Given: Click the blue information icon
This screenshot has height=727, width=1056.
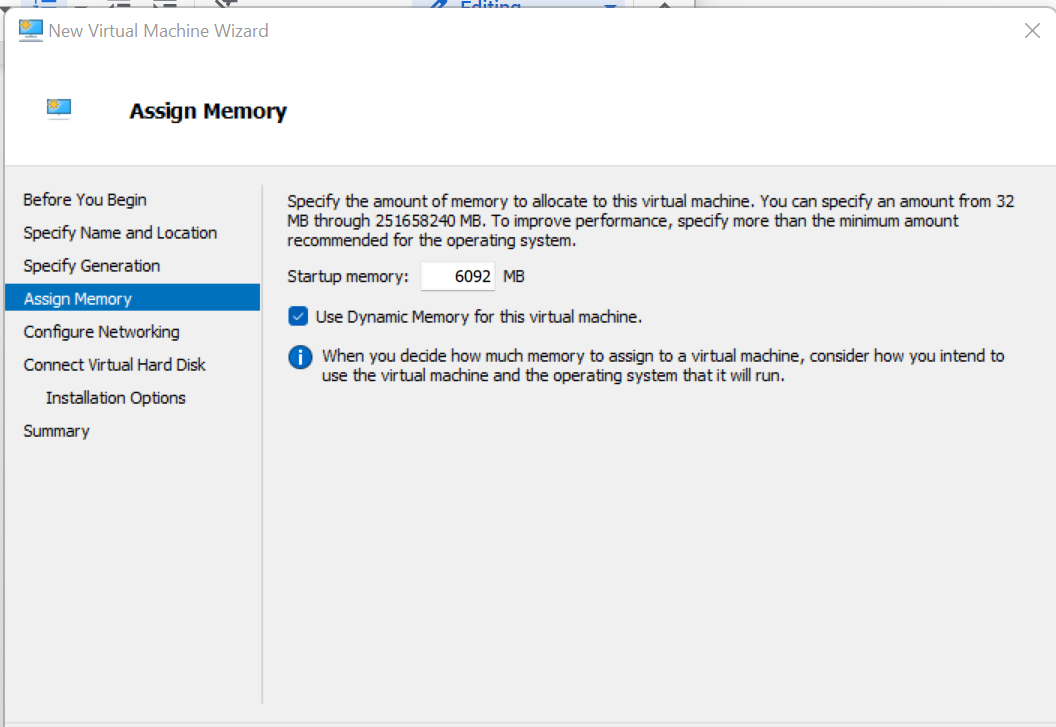Looking at the screenshot, I should pyautogui.click(x=300, y=357).
